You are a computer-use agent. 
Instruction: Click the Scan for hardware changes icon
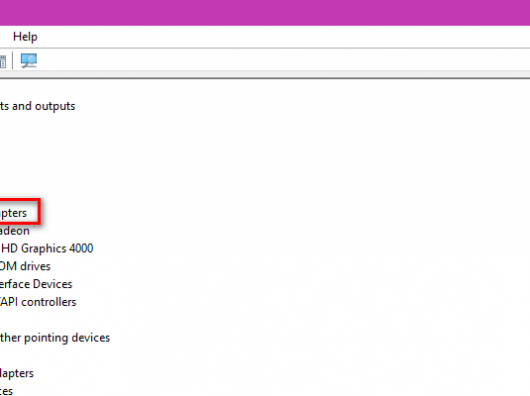pyautogui.click(x=29, y=61)
